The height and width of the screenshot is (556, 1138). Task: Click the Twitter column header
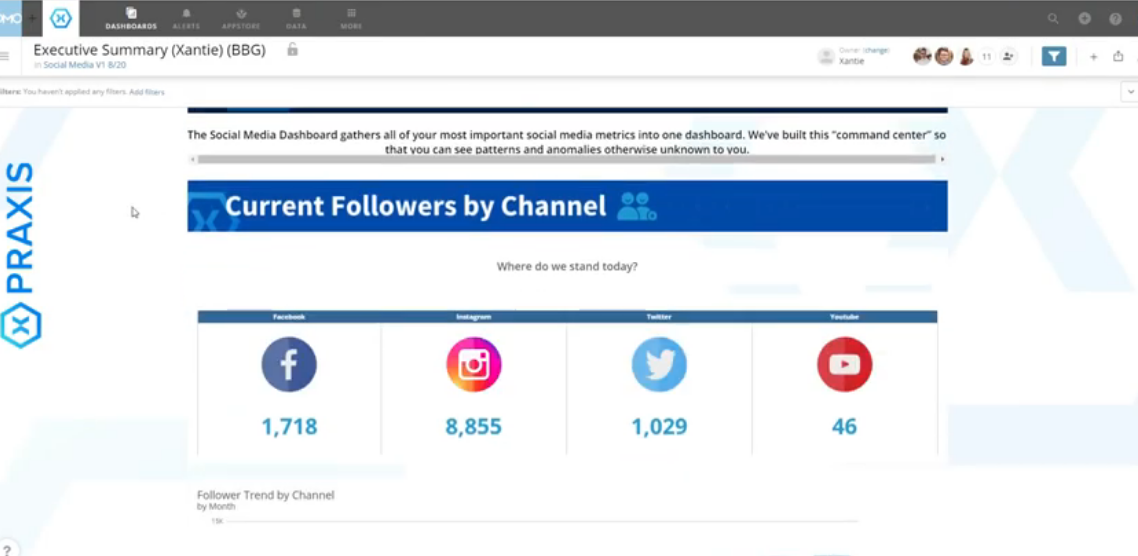tap(659, 316)
